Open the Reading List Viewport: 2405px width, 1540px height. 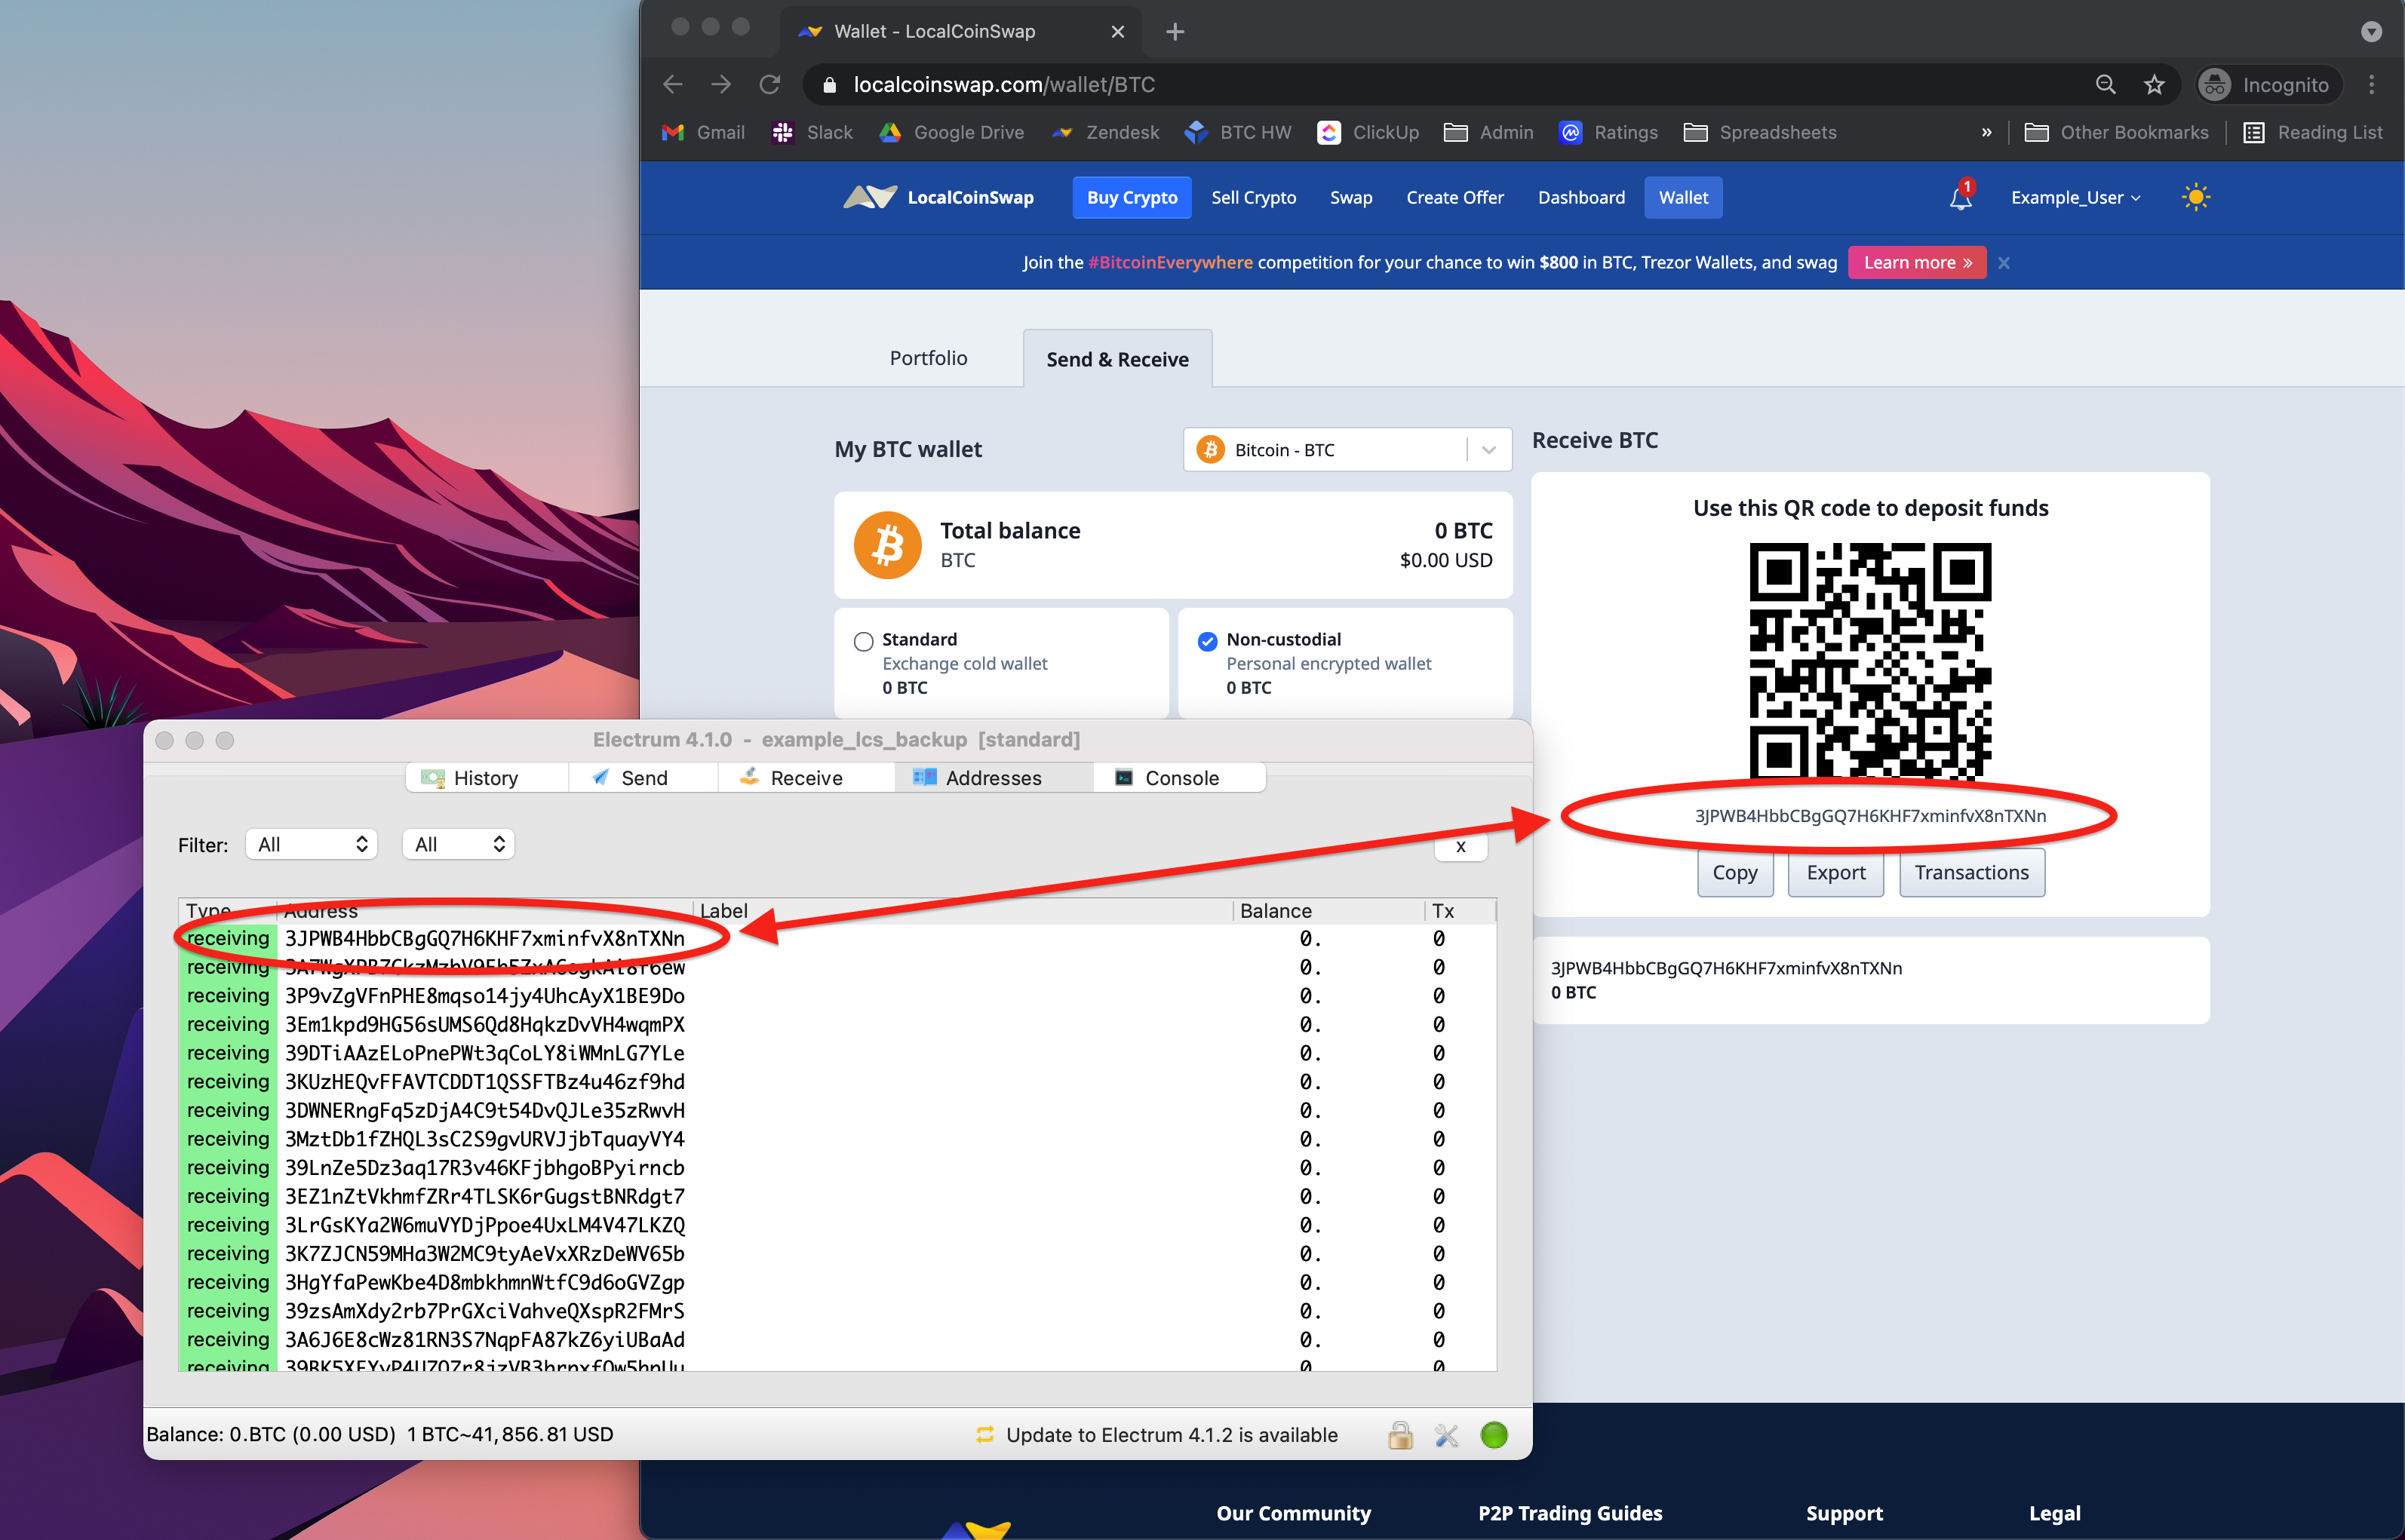2313,132
